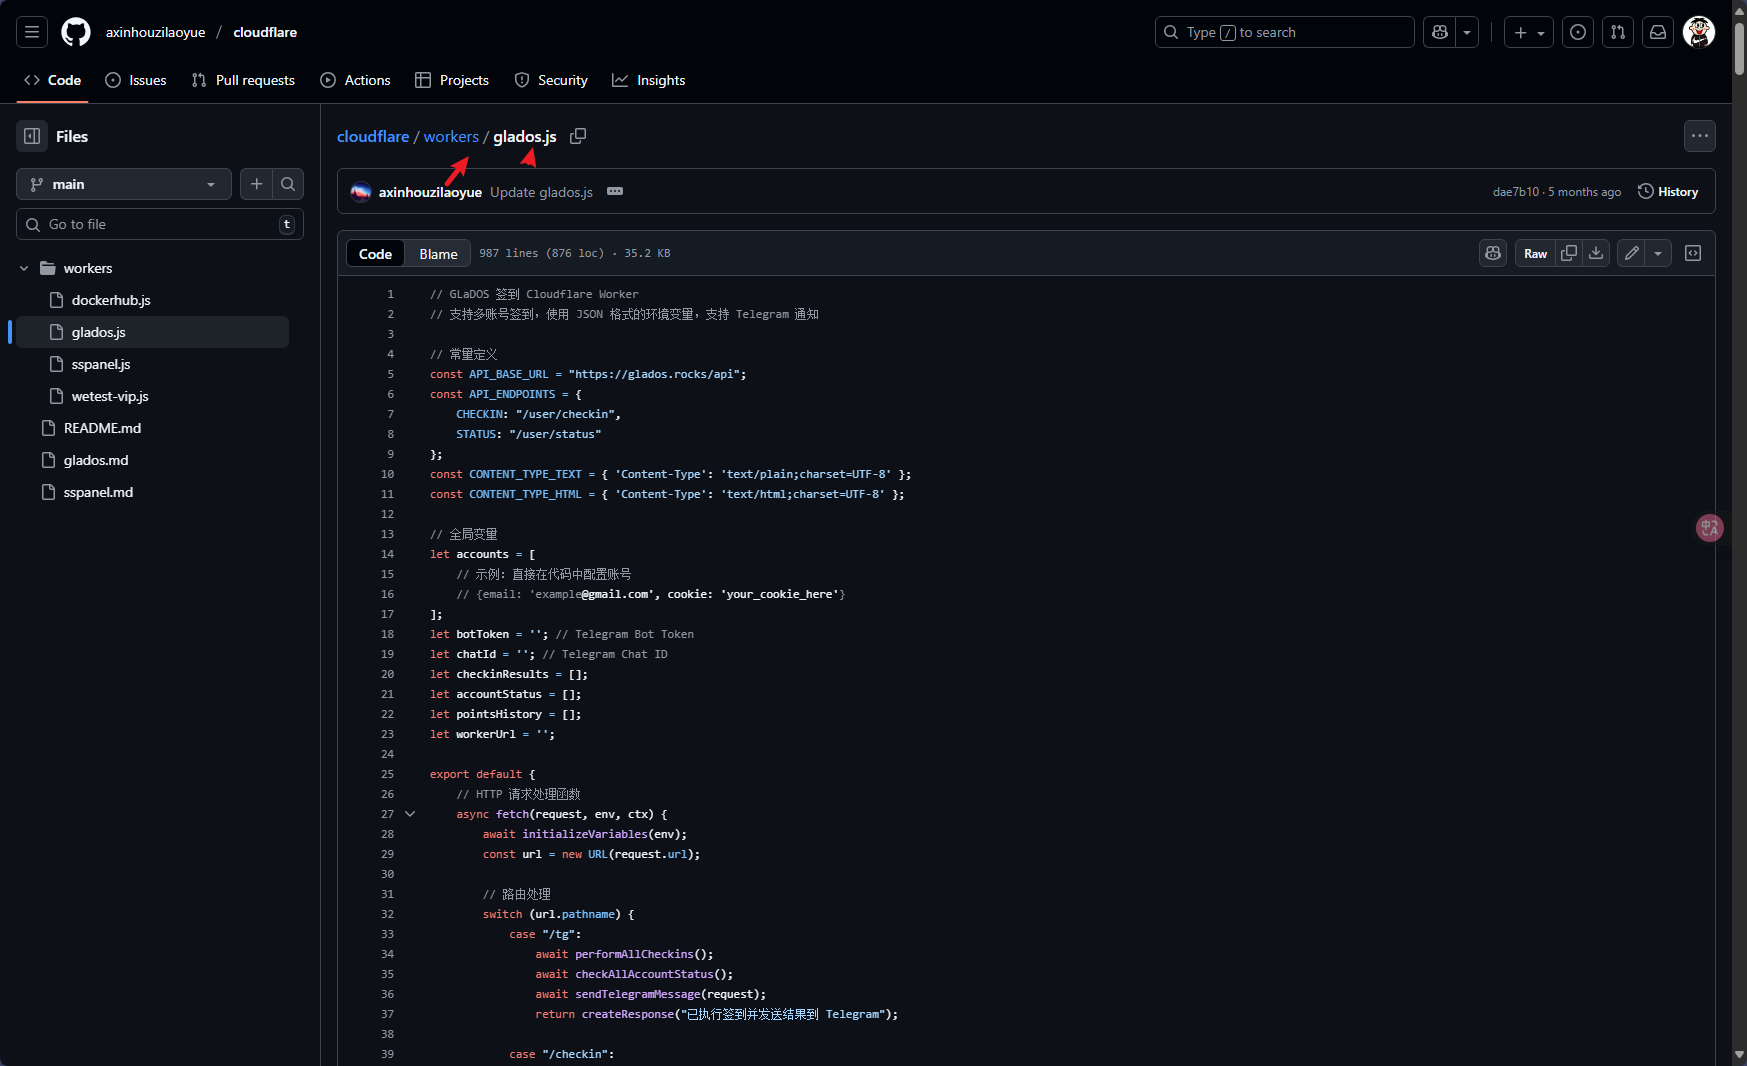1747x1066 pixels.
Task: Download the raw file
Action: coord(1596,253)
